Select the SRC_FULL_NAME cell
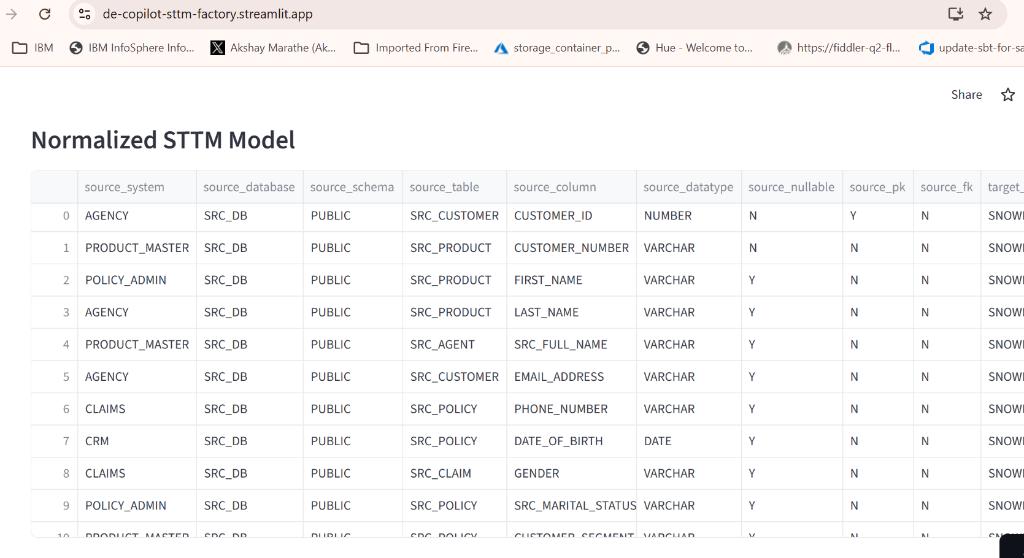The width and height of the screenshot is (1024, 558). (571, 344)
